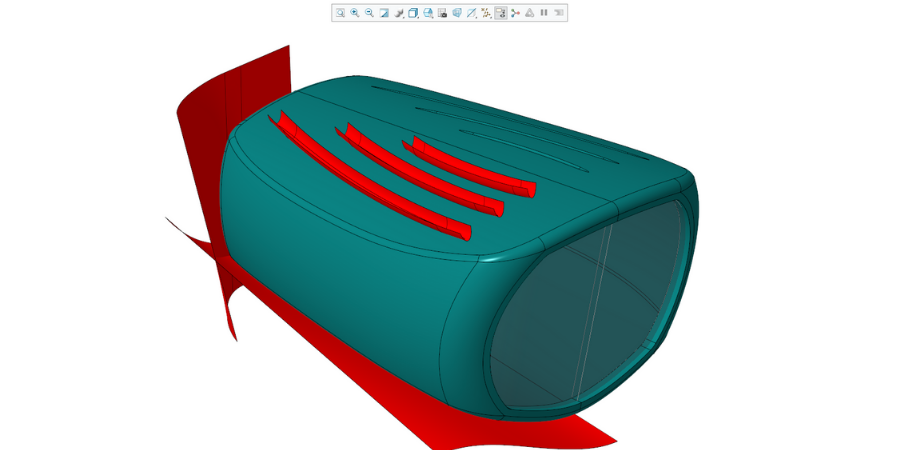Toggle the Perspective View mode
900x450 pixels.
pos(442,13)
